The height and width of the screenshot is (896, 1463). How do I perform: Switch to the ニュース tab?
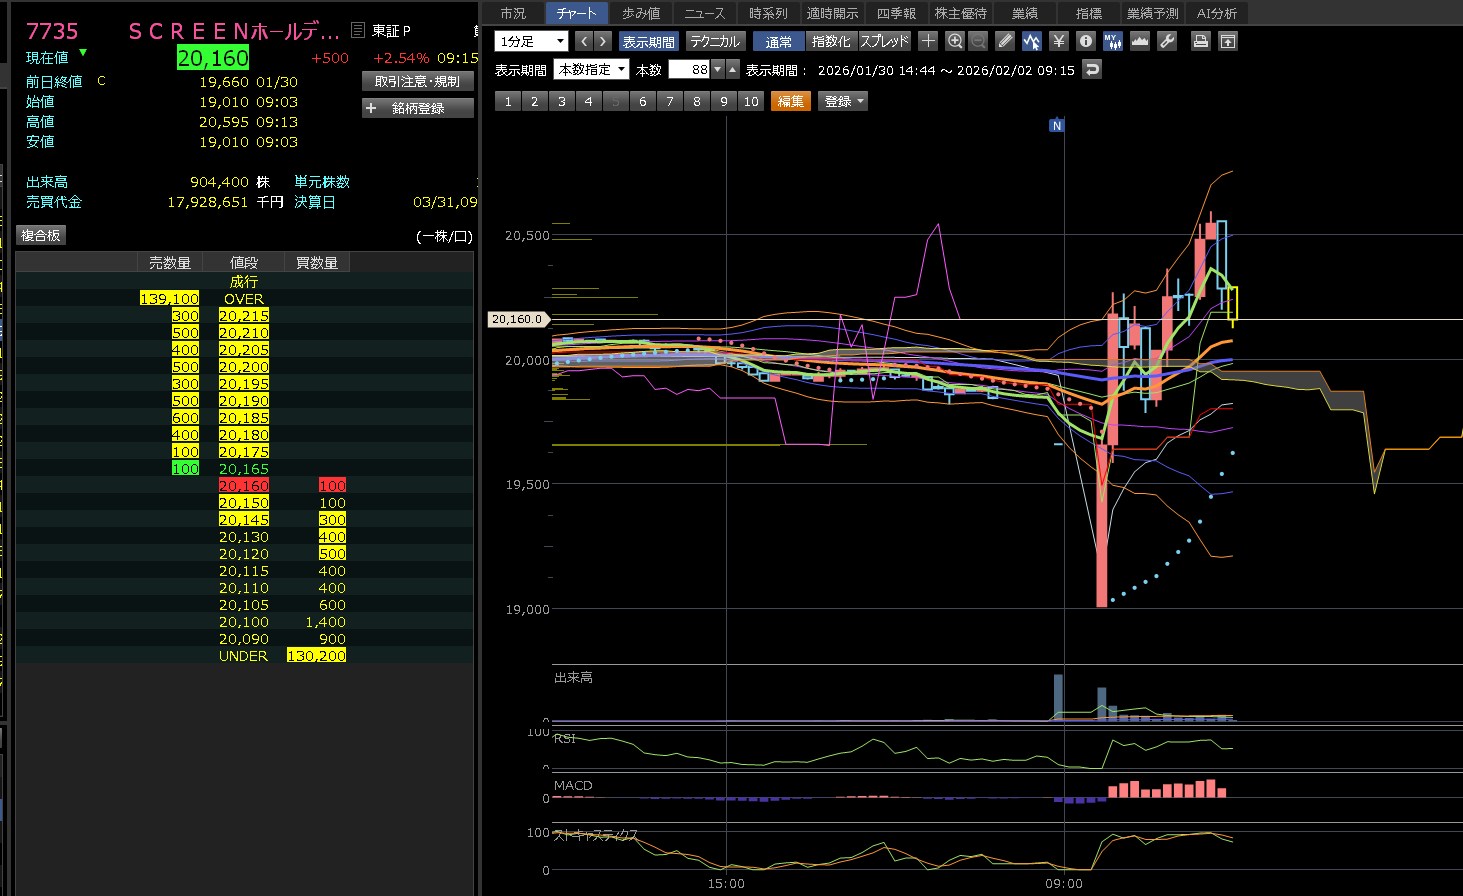(x=704, y=13)
